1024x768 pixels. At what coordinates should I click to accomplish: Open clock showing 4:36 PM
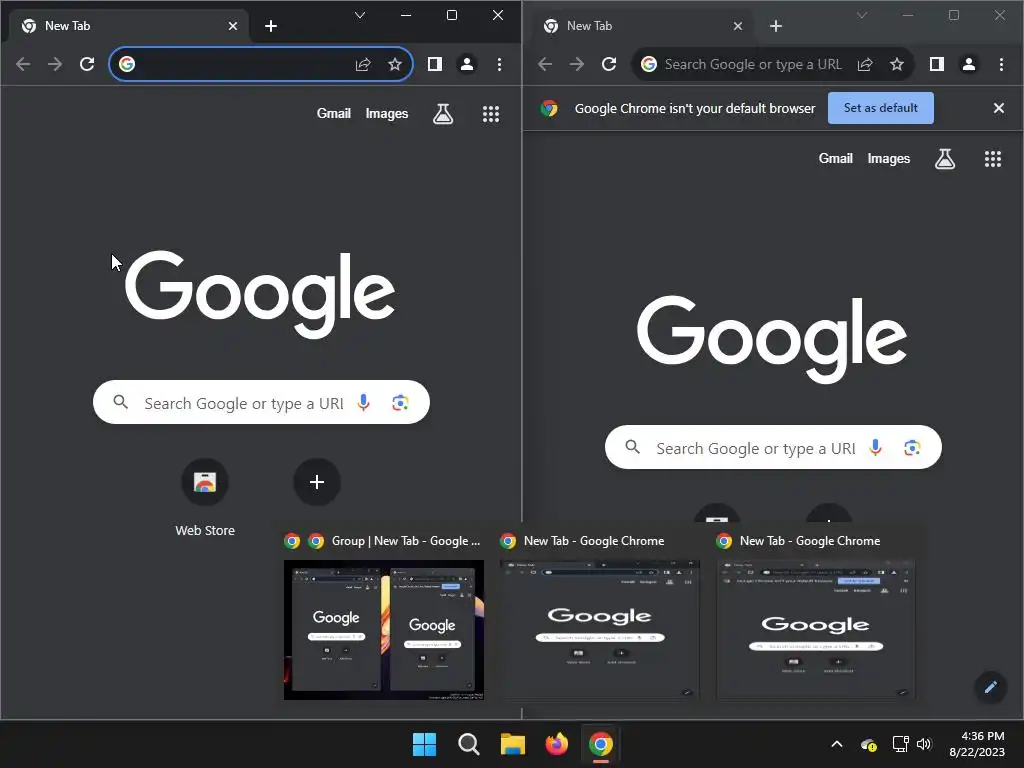pyautogui.click(x=977, y=744)
